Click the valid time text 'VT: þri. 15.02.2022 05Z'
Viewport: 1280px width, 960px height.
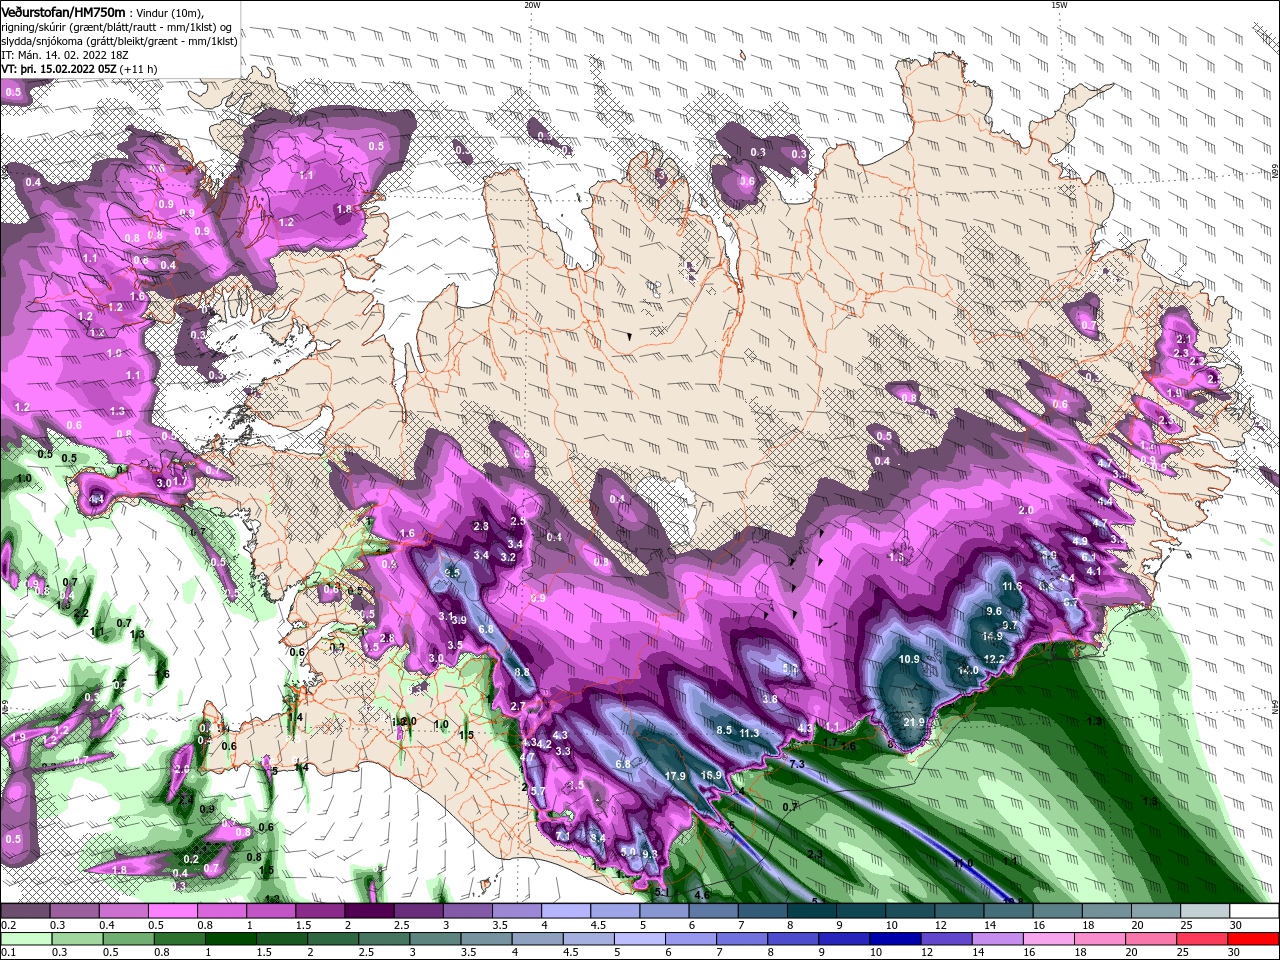(60, 69)
